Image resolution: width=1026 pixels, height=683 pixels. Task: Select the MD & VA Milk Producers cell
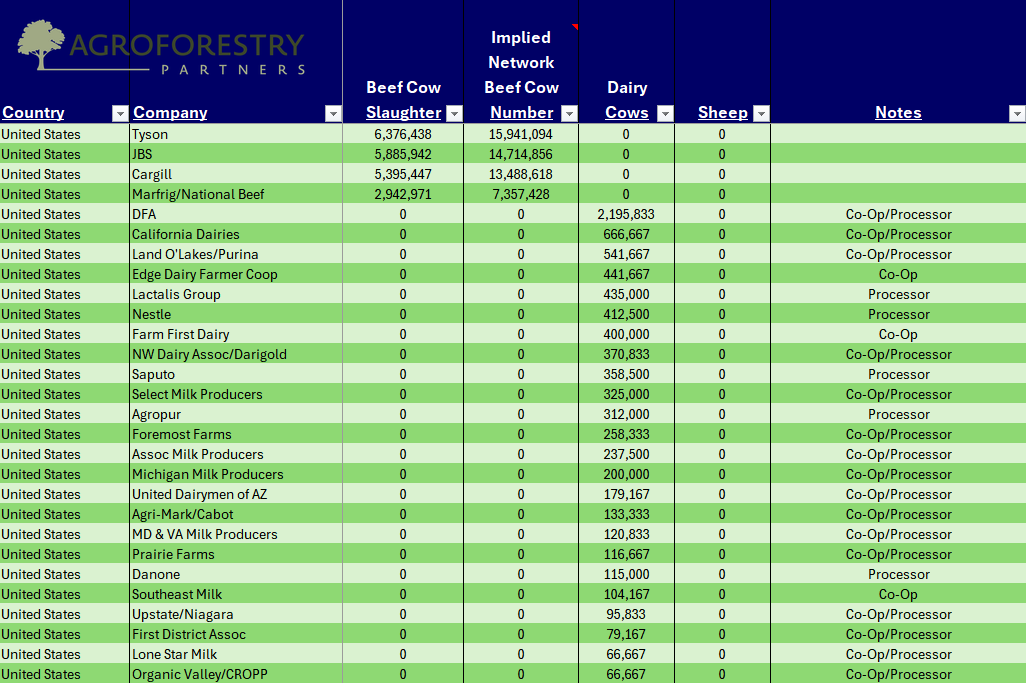pyautogui.click(x=236, y=534)
